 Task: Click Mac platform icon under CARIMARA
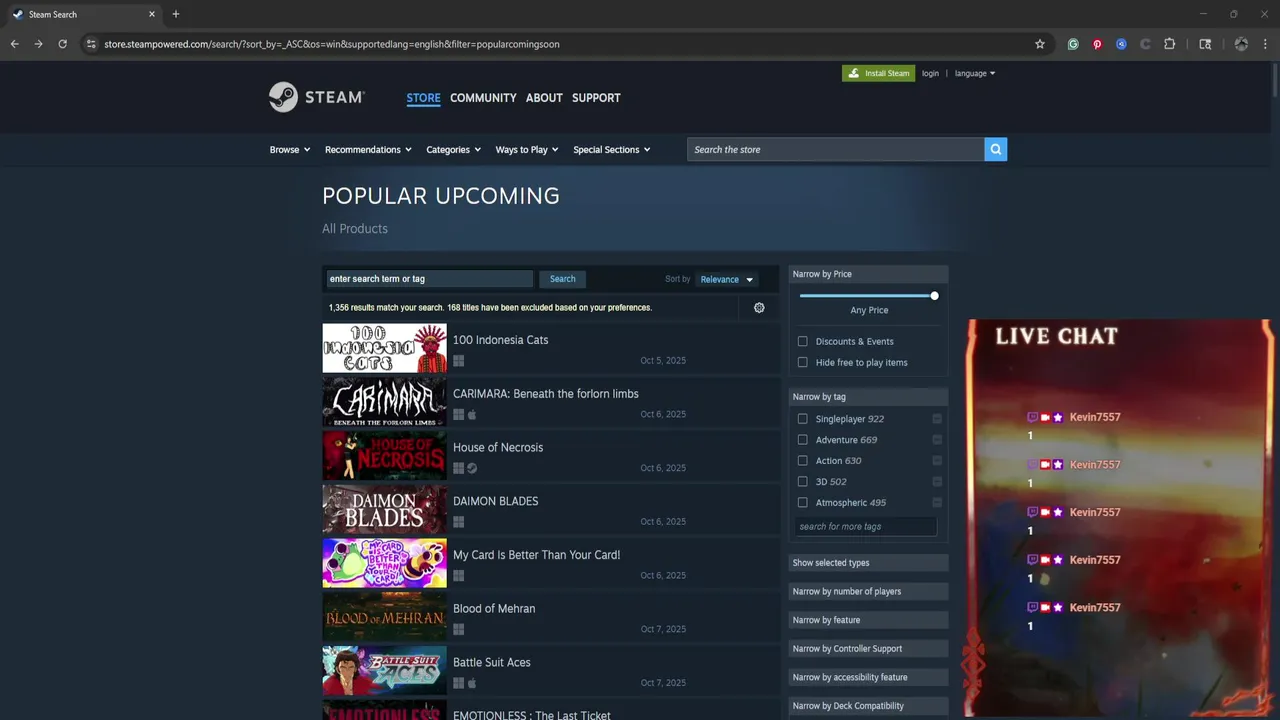(x=472, y=415)
